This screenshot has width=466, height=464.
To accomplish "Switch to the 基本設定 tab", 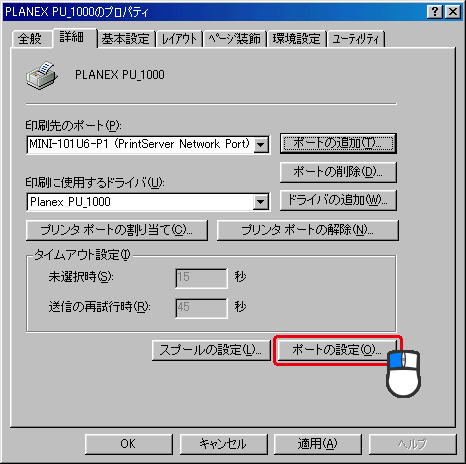I will (125, 39).
